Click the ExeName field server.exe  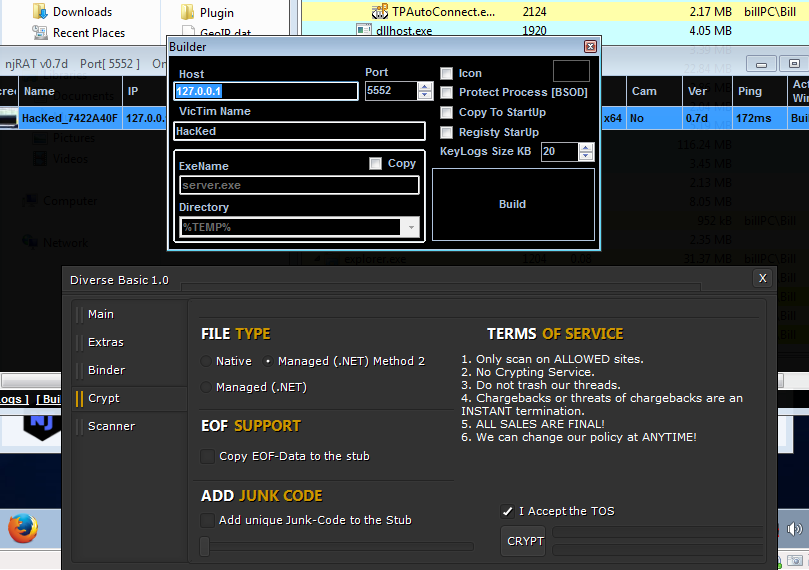pyautogui.click(x=299, y=185)
